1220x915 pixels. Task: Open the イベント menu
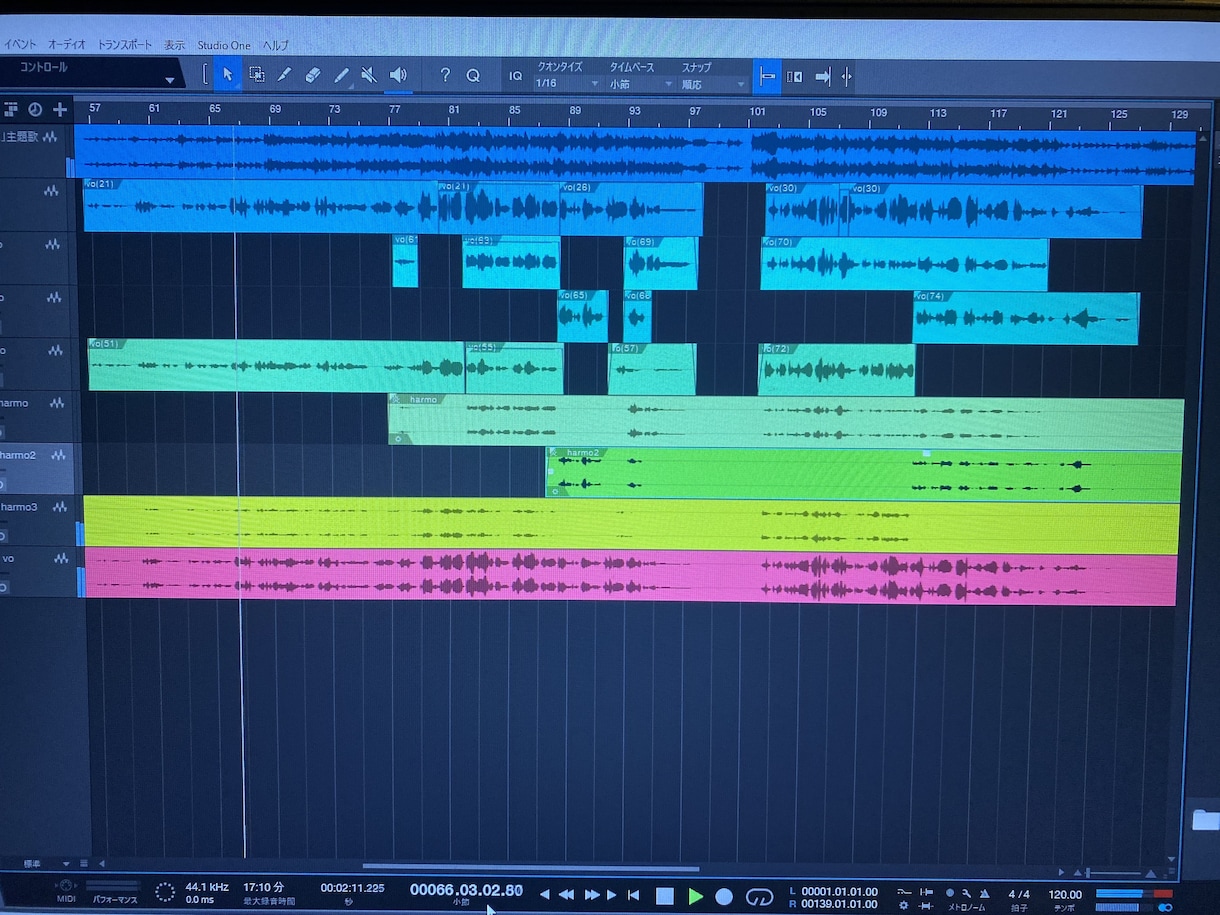tap(20, 45)
